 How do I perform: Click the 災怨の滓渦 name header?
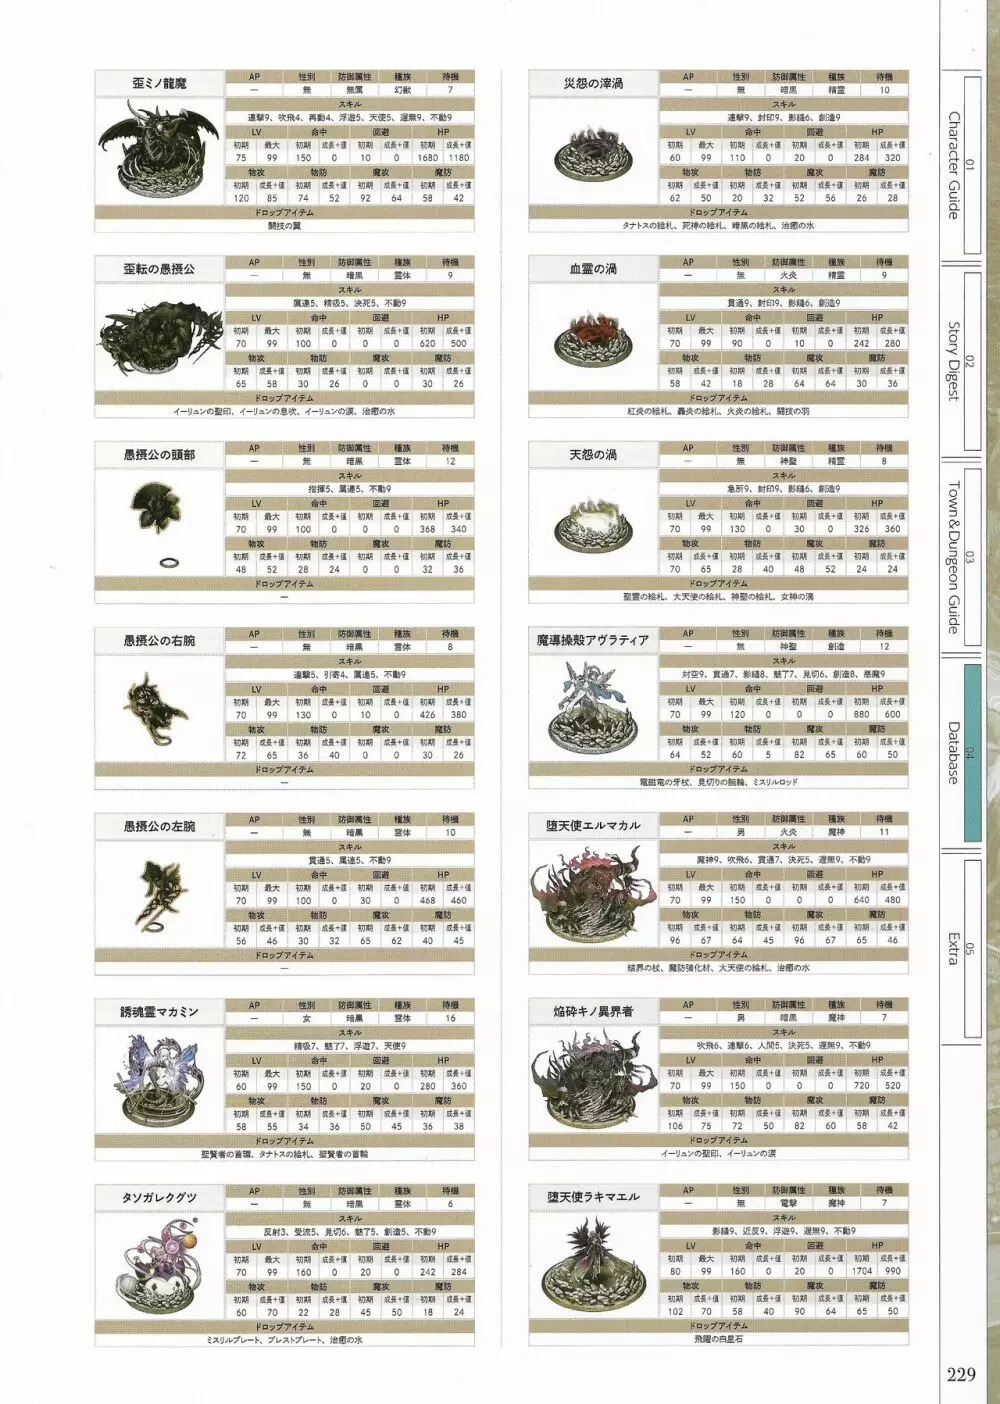pyautogui.click(x=593, y=84)
